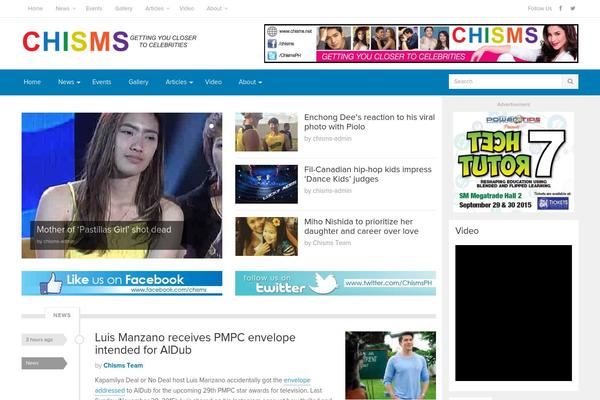Screen dimensions: 600x400
Task: Click the Luis Manzano article photo
Action: 390,366
